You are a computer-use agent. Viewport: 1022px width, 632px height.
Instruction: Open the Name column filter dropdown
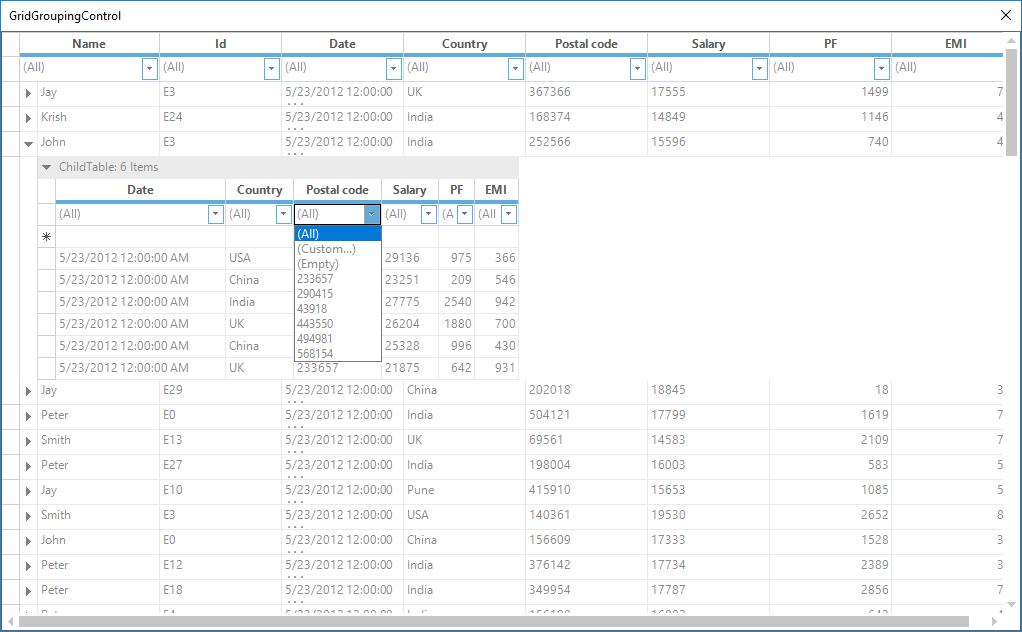(150, 68)
